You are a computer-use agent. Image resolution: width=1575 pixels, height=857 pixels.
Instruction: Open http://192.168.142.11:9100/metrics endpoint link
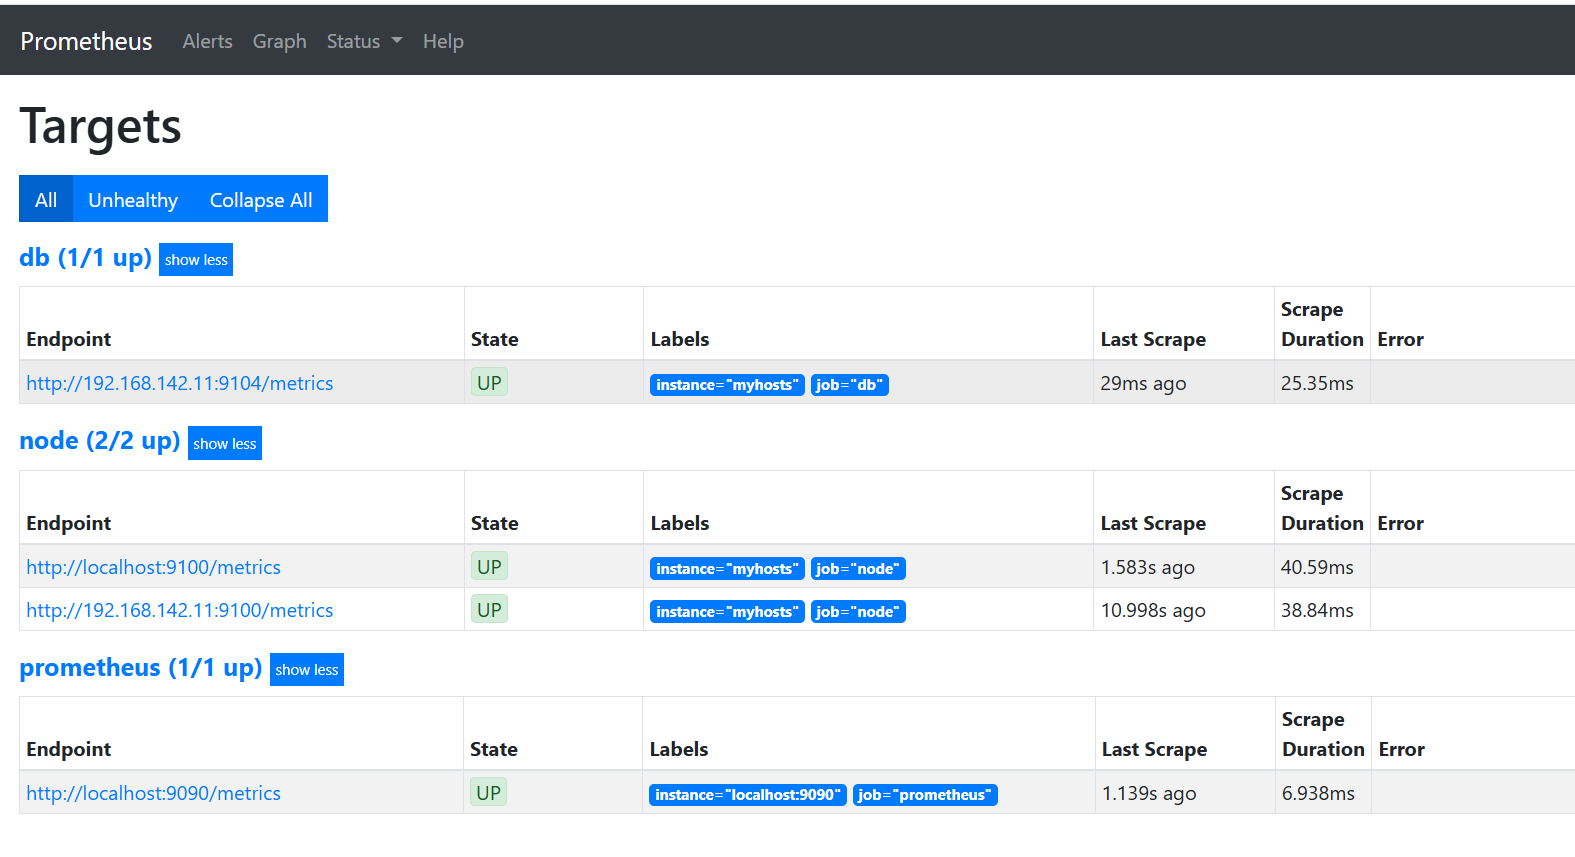pyautogui.click(x=180, y=610)
